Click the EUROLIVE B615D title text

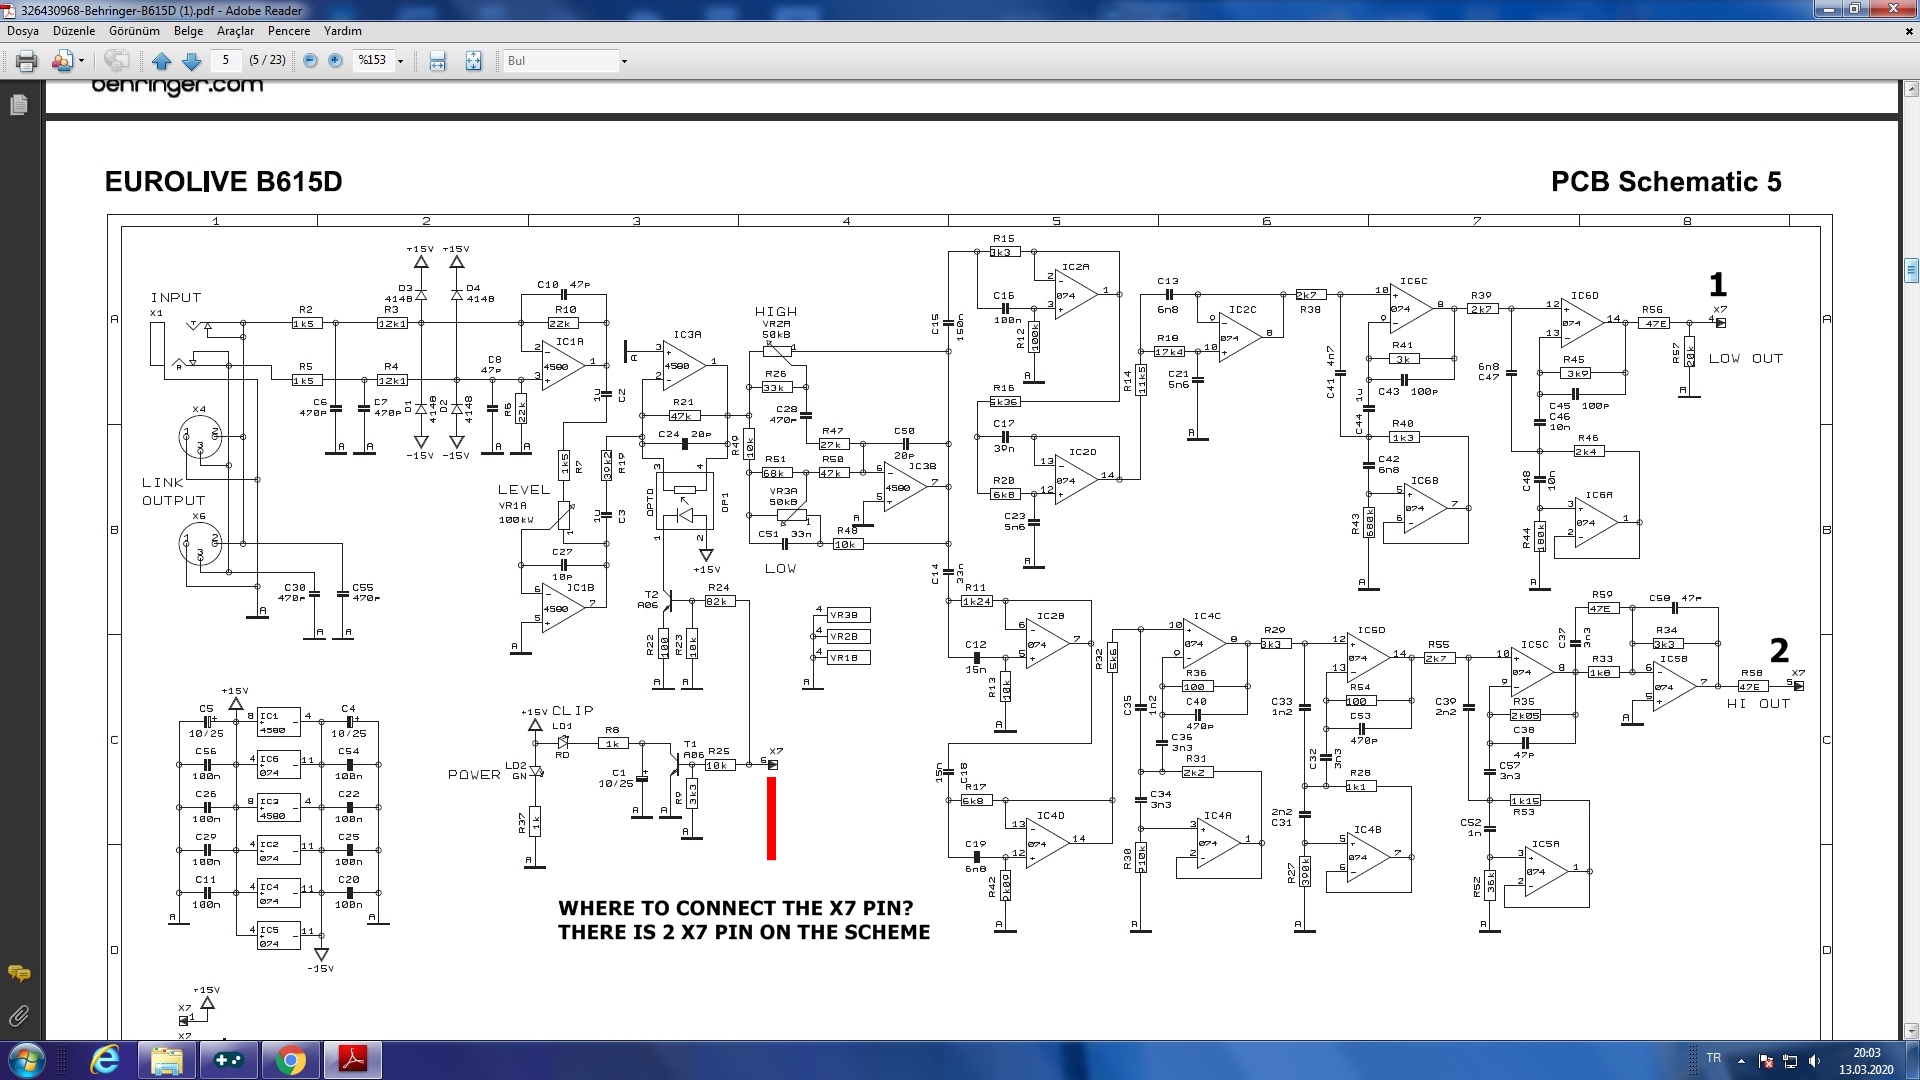[223, 182]
